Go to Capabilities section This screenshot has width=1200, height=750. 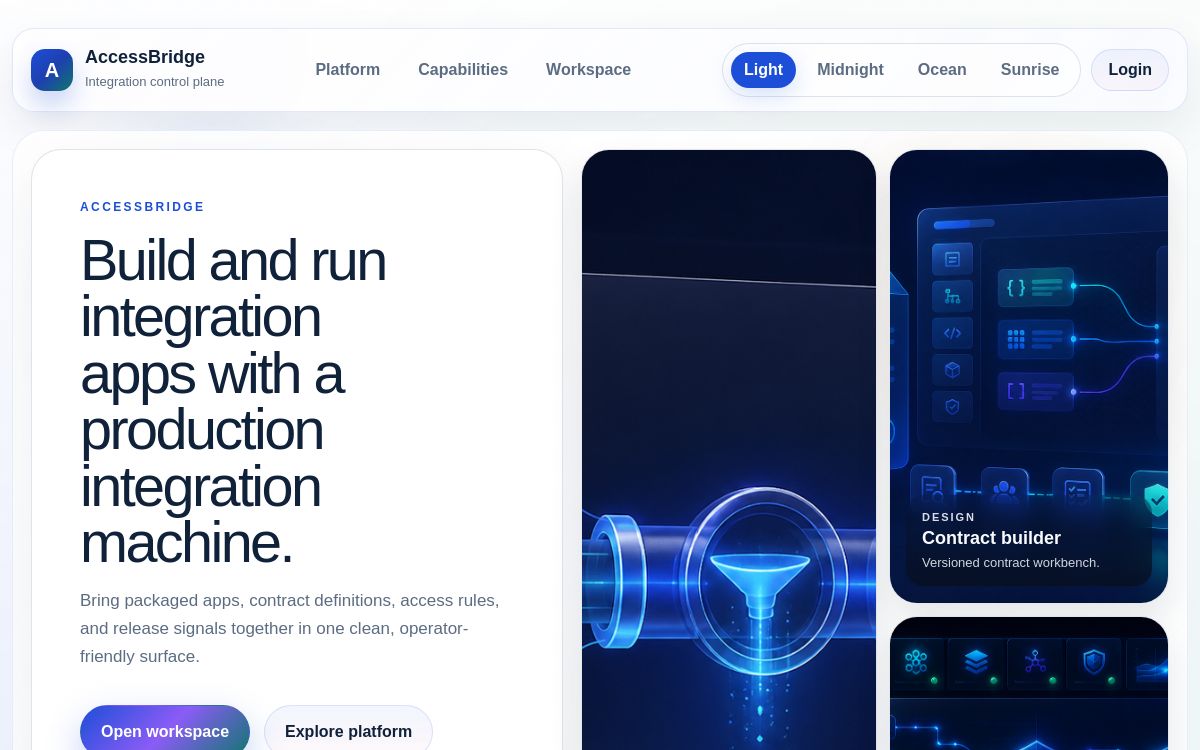pos(463,70)
